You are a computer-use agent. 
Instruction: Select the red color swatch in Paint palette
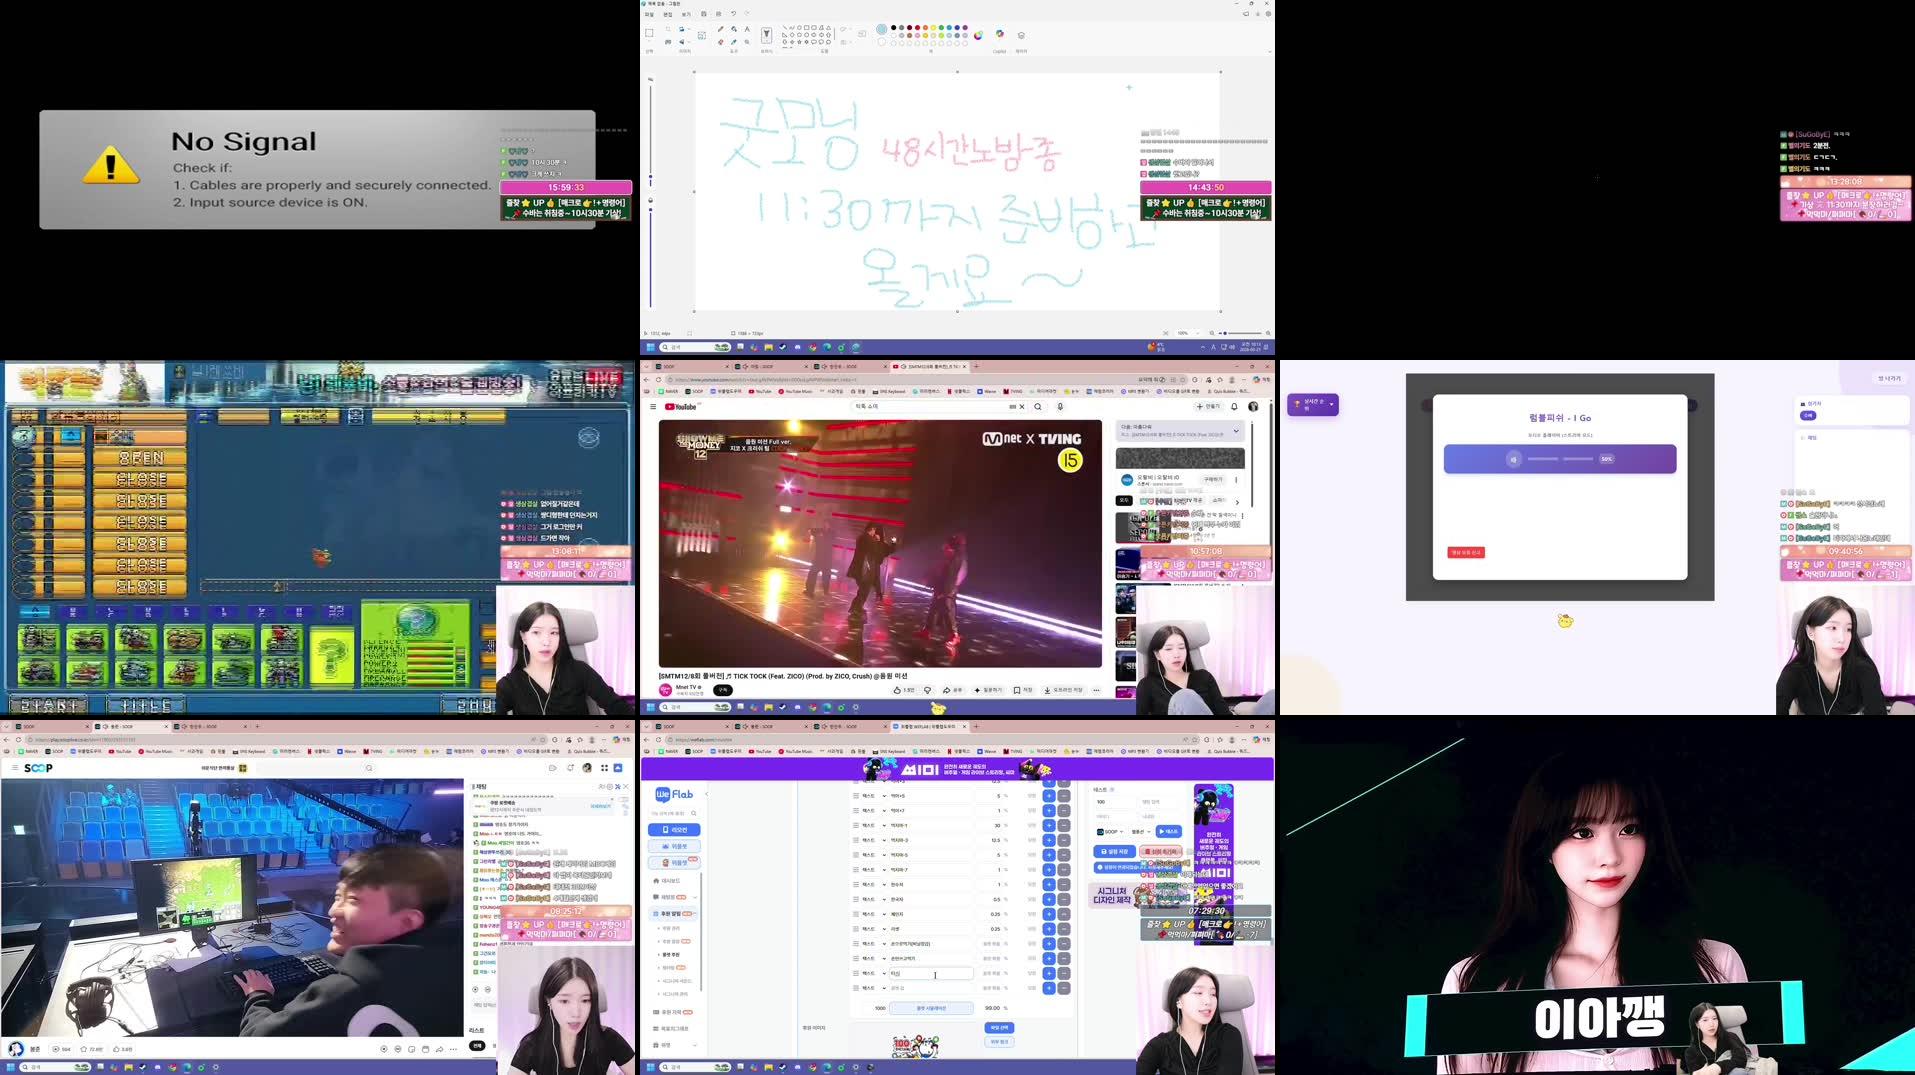(917, 28)
